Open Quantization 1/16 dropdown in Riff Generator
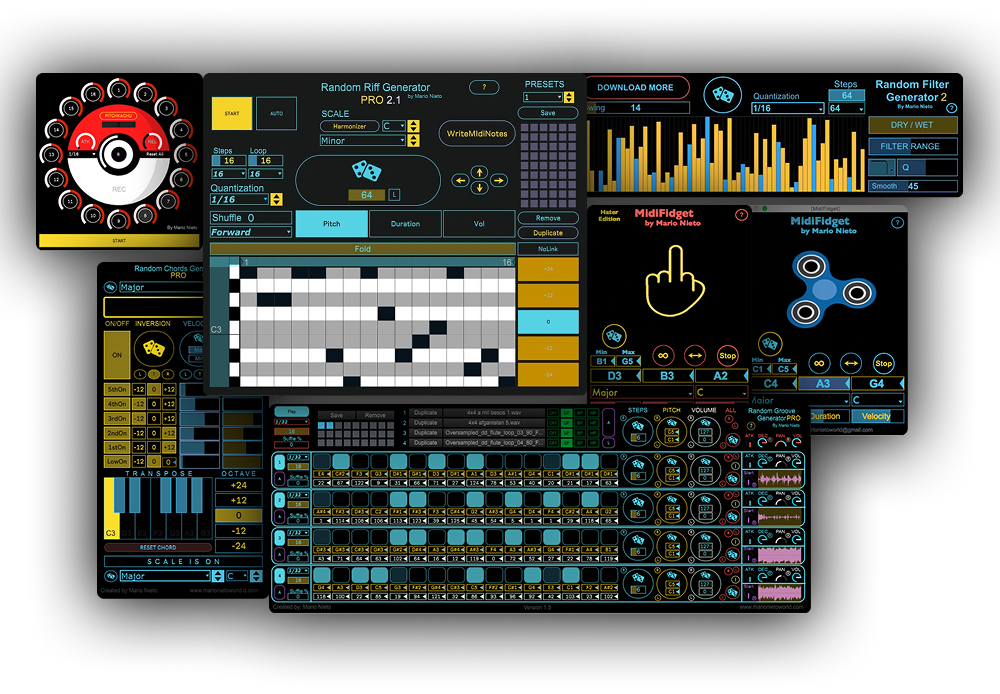Viewport: 1000px width, 694px height. click(240, 200)
